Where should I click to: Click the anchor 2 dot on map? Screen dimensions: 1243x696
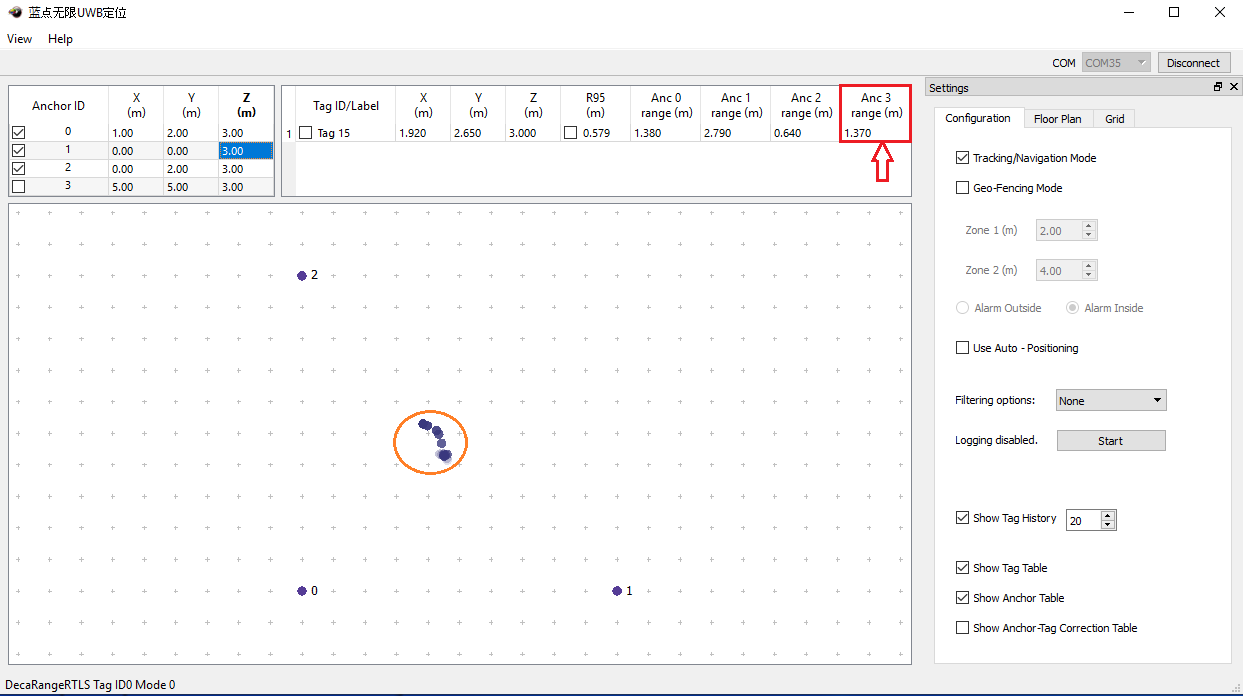(302, 276)
